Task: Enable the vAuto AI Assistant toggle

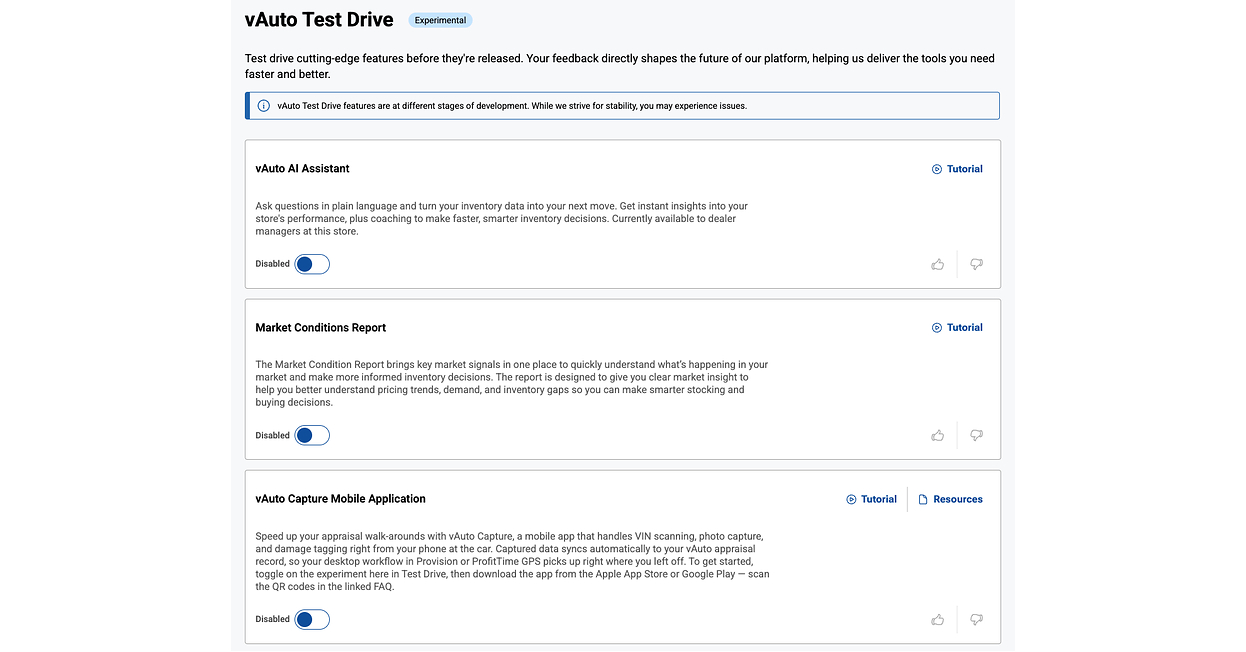Action: [x=312, y=264]
